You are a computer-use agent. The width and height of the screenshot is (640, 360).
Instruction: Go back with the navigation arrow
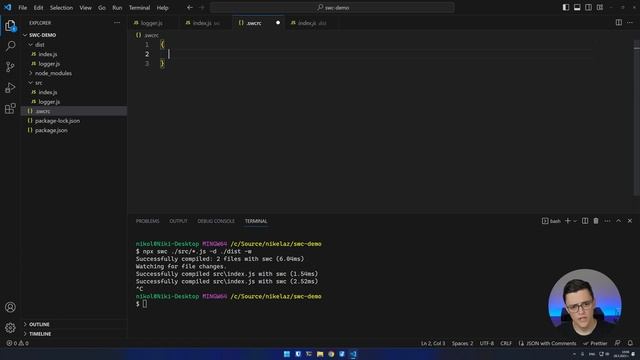(x=190, y=7)
